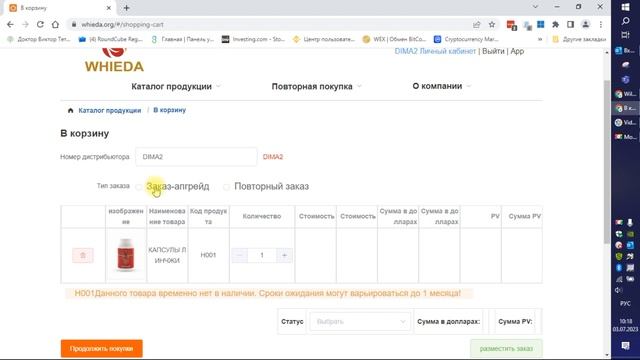This screenshot has width=640, height=360.
Task: Click the H001 product code cell
Action: click(x=208, y=255)
